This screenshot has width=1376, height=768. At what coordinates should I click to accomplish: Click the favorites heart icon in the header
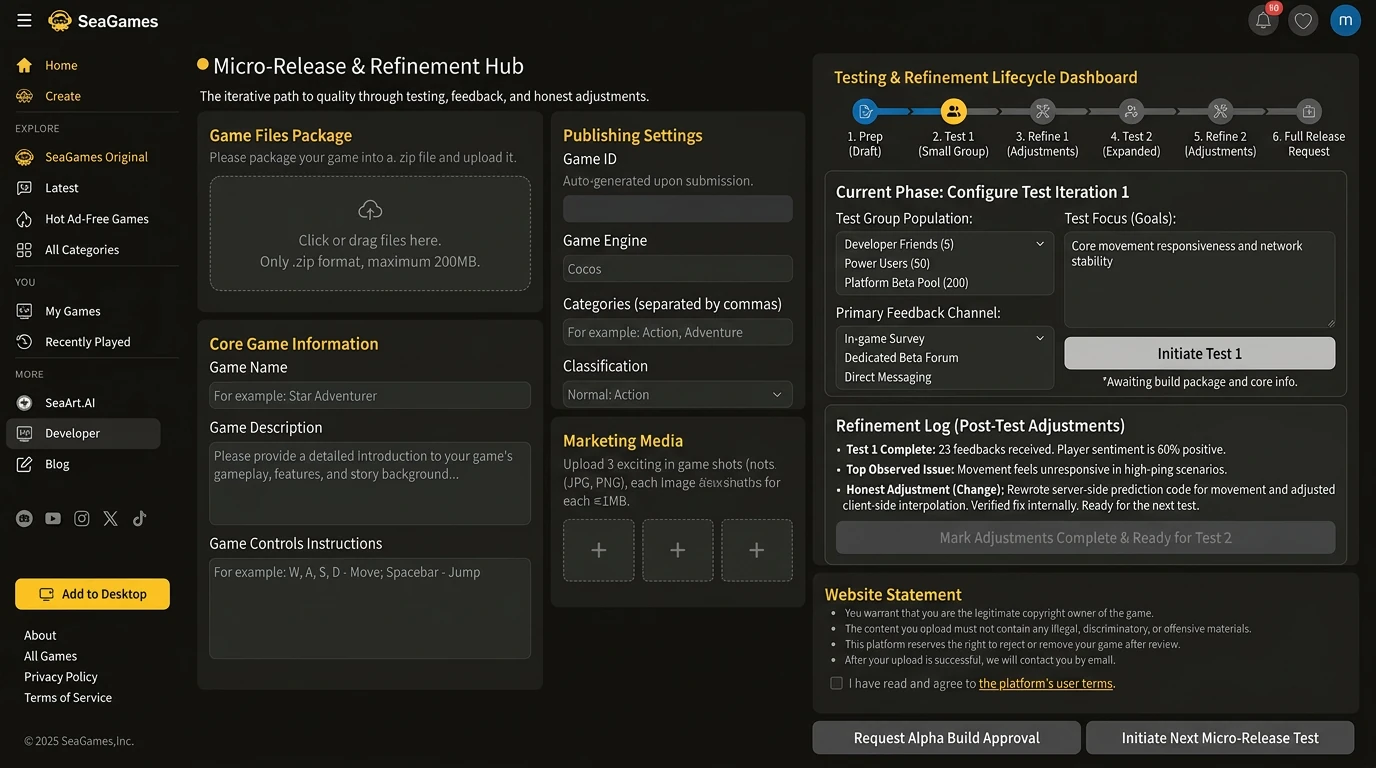1303,20
